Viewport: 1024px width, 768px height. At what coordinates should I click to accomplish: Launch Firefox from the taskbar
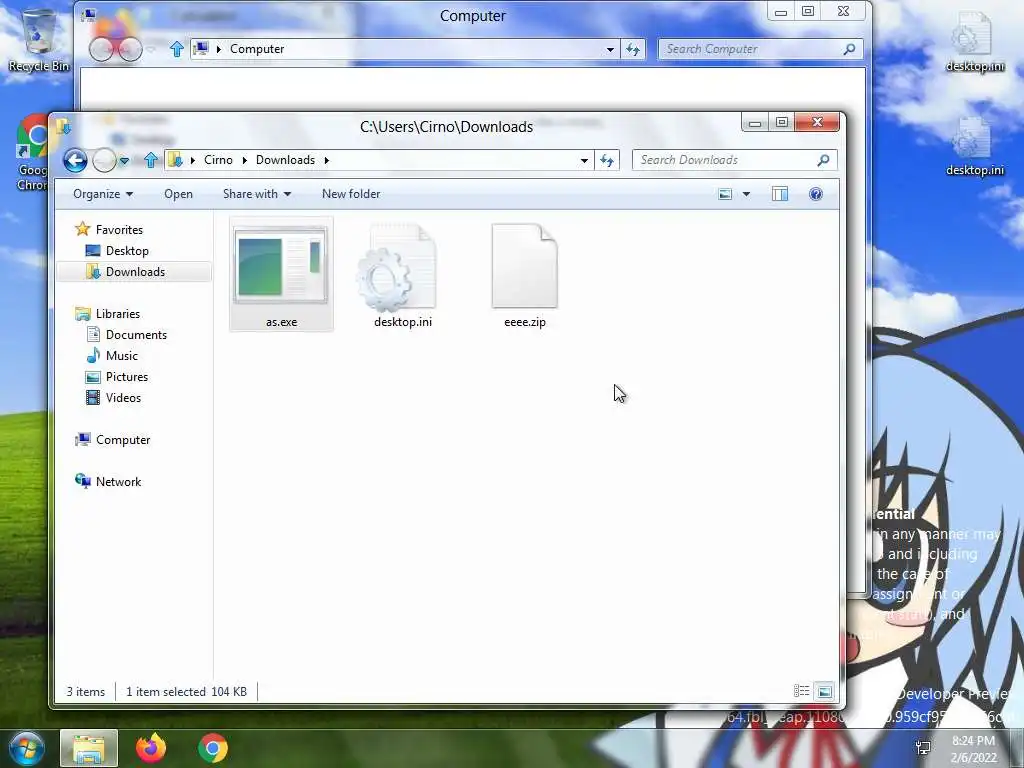point(151,748)
